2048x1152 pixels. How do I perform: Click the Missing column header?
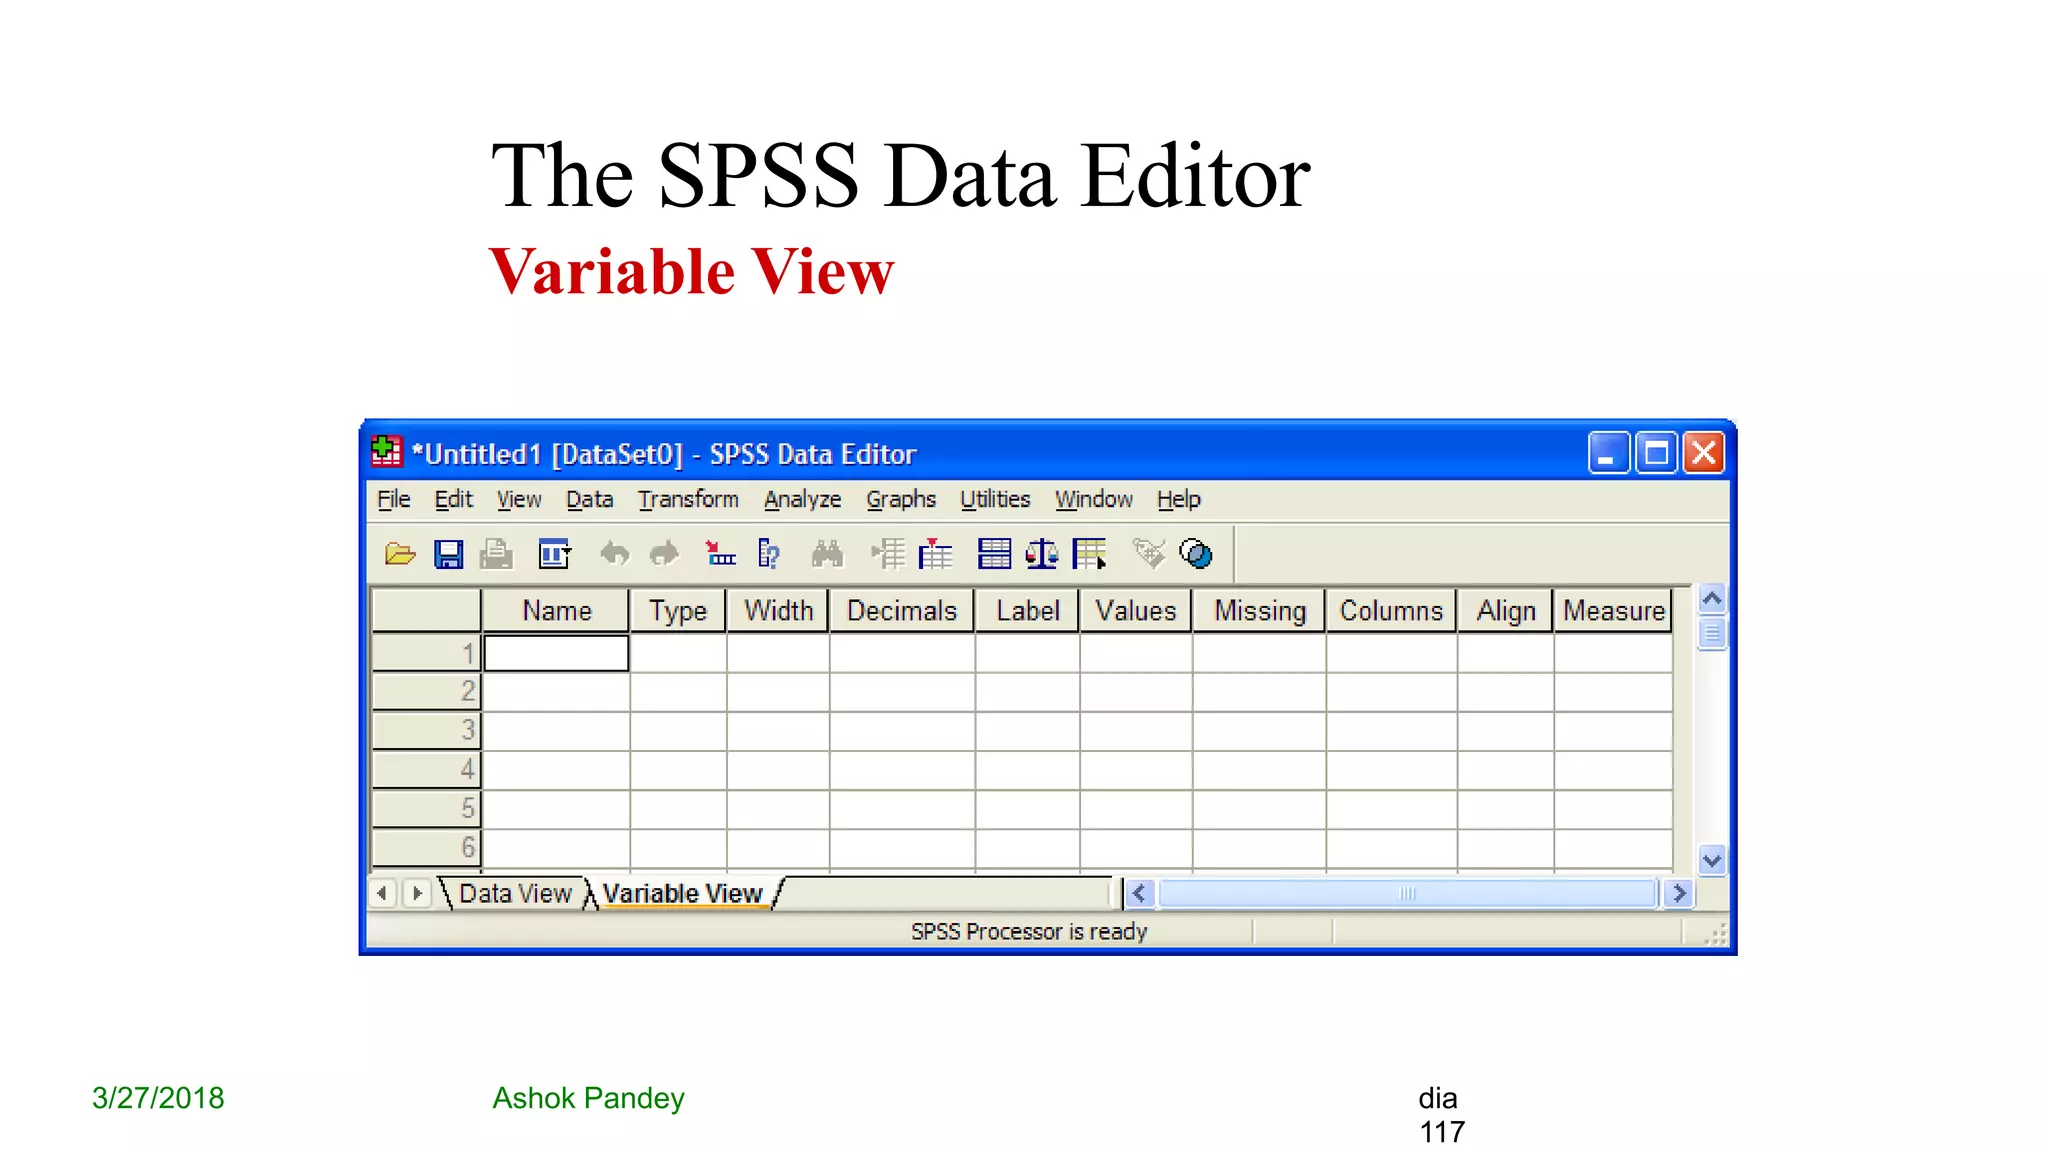pyautogui.click(x=1259, y=611)
